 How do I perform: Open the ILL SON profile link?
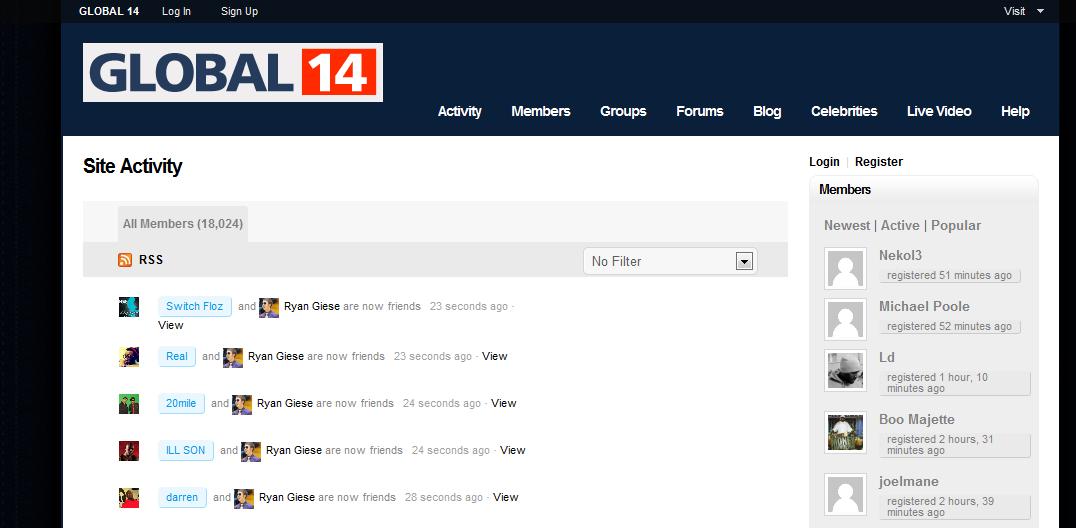pos(186,450)
